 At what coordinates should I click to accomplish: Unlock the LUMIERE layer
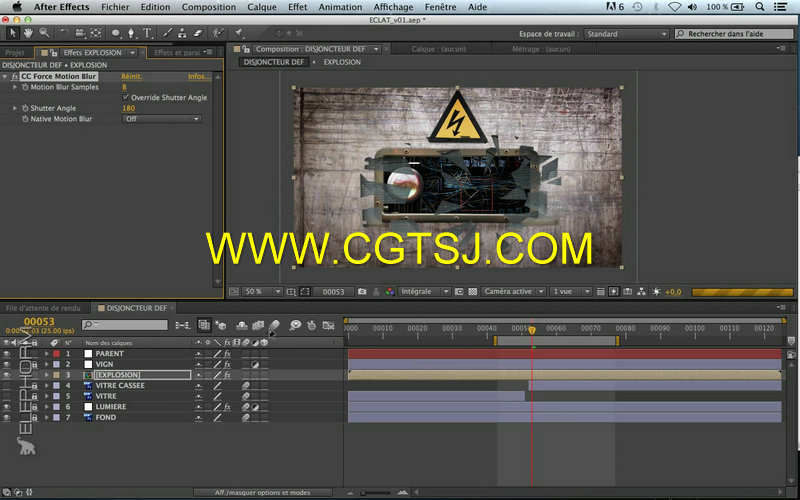click(x=34, y=407)
